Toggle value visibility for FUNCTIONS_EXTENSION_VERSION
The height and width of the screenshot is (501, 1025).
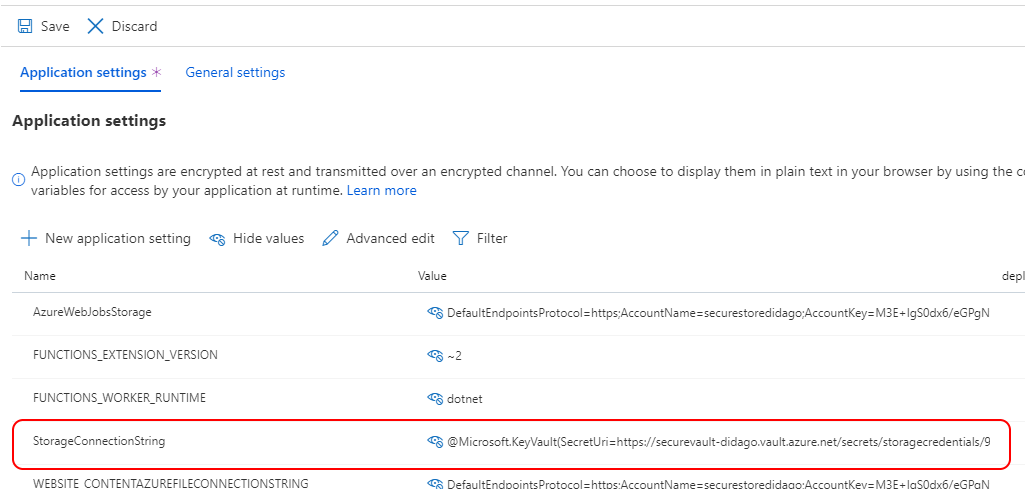click(x=435, y=355)
